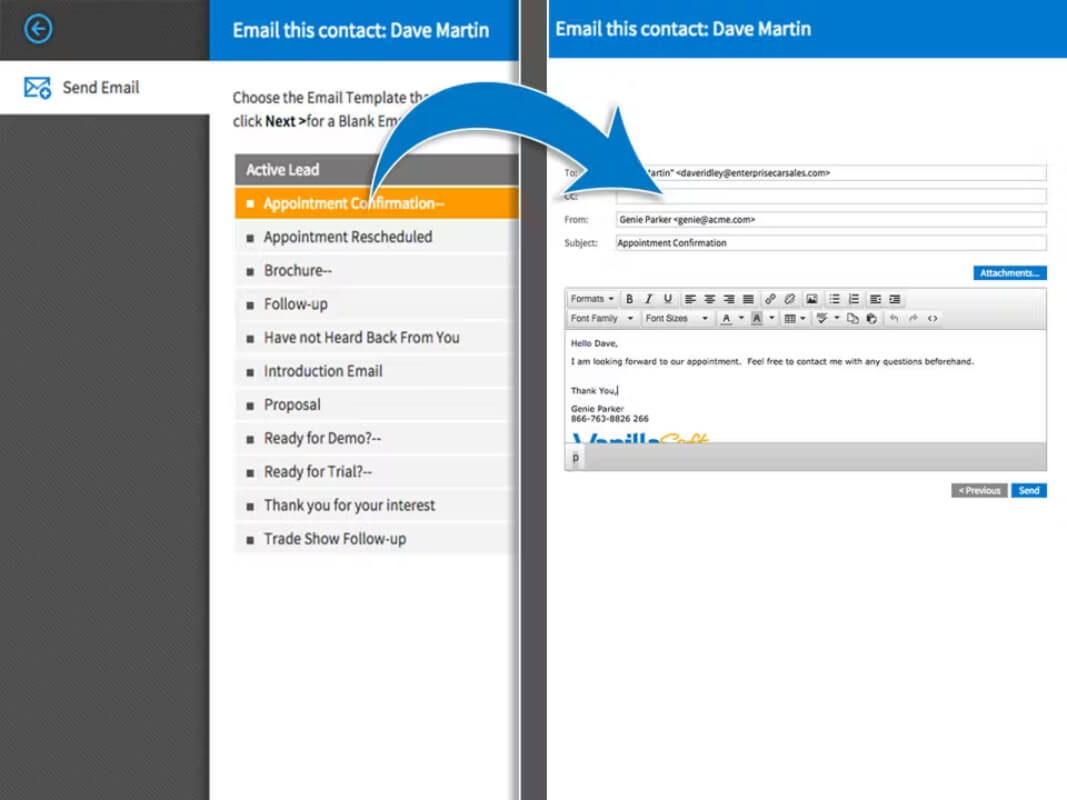
Task: Click the Subject input field
Action: tap(831, 243)
